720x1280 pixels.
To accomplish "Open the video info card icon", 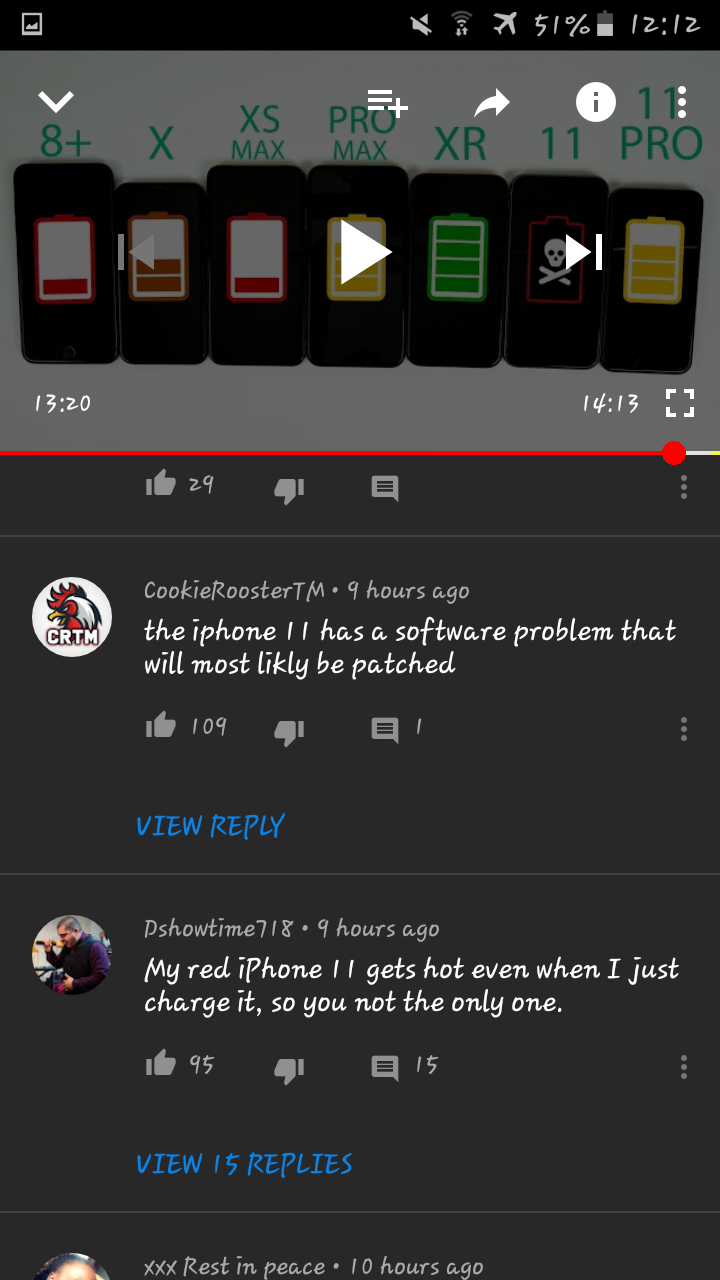I will click(x=596, y=102).
